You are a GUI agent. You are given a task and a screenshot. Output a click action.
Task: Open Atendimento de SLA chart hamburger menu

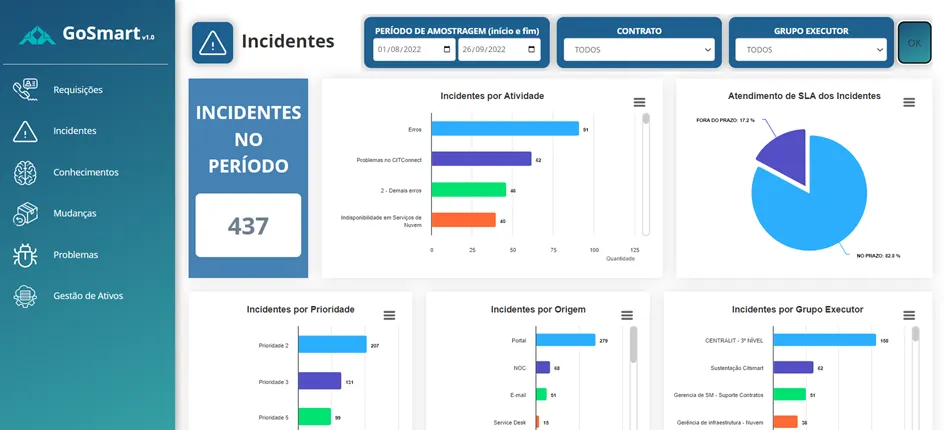pyautogui.click(x=909, y=103)
